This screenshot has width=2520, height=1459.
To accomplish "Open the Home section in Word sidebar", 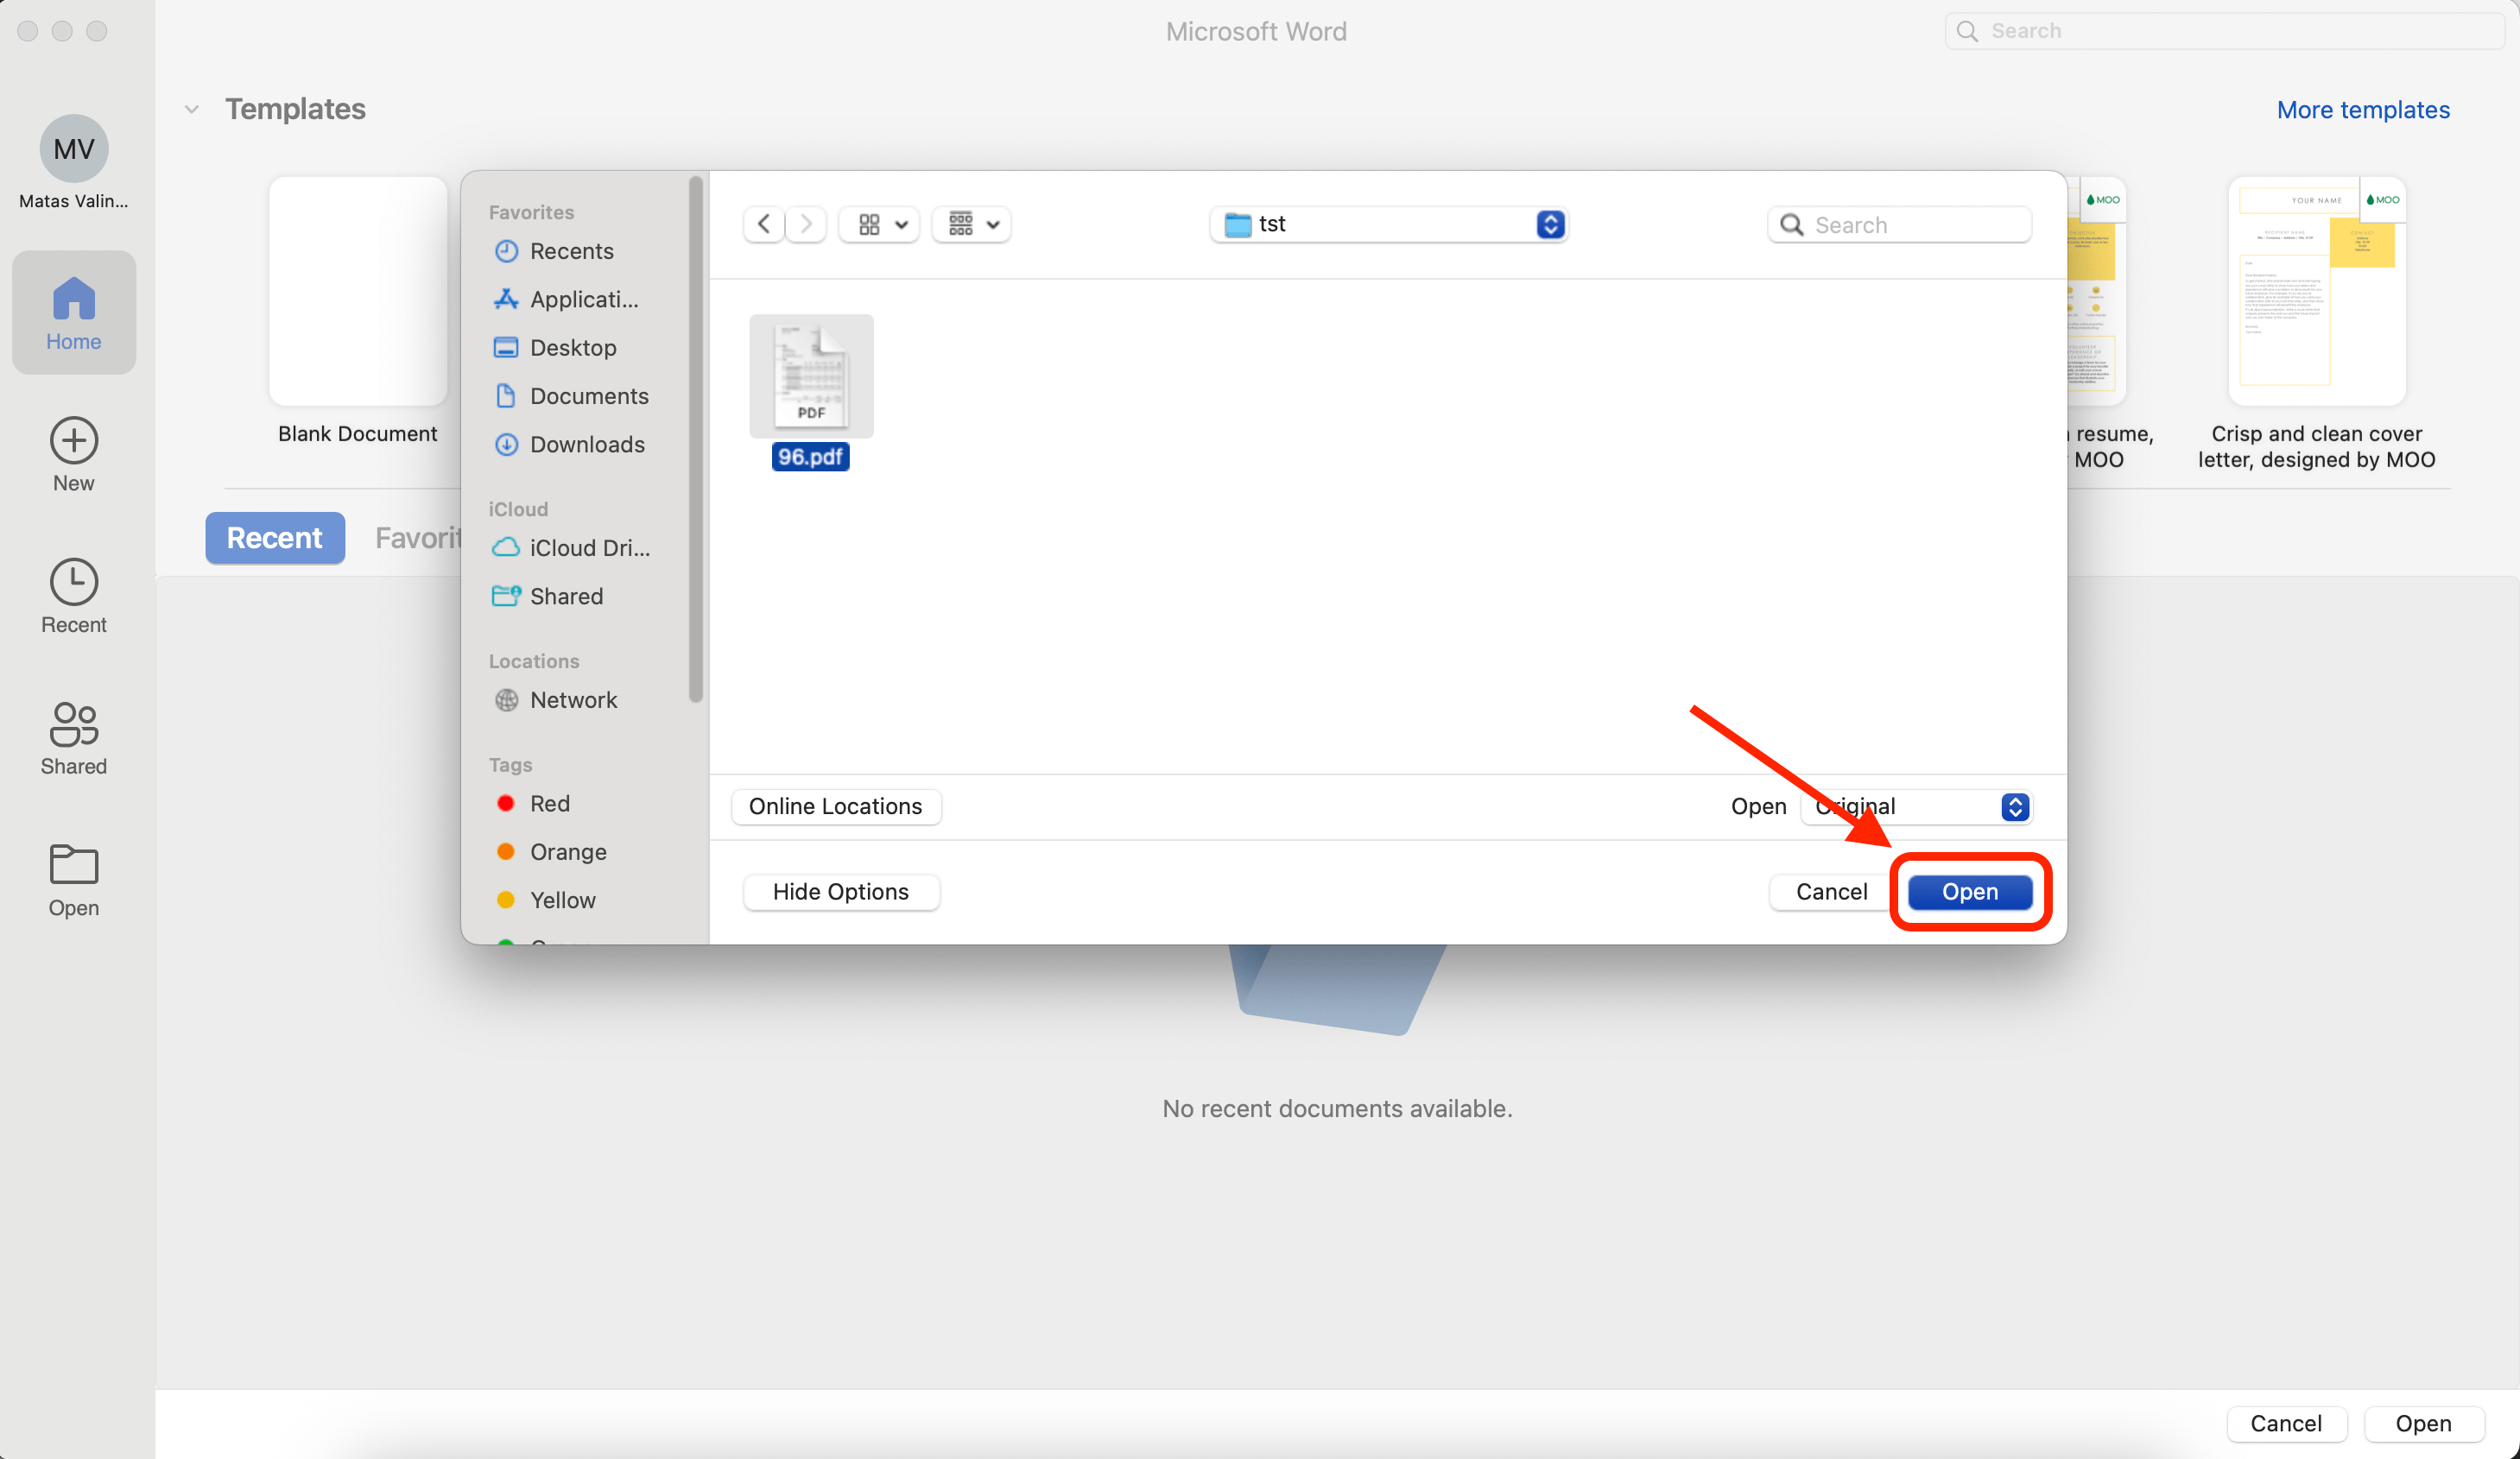I will [74, 313].
